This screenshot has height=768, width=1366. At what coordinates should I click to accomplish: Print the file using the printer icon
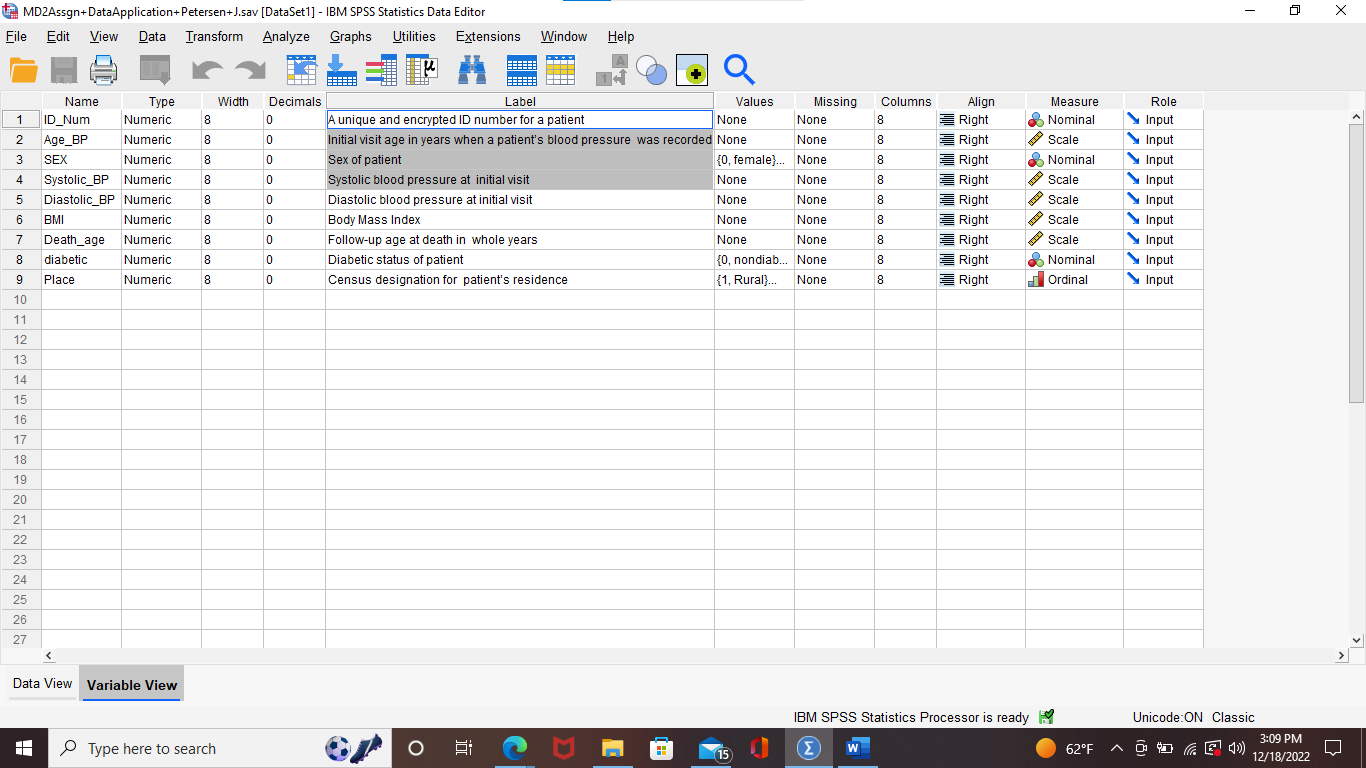[x=104, y=70]
